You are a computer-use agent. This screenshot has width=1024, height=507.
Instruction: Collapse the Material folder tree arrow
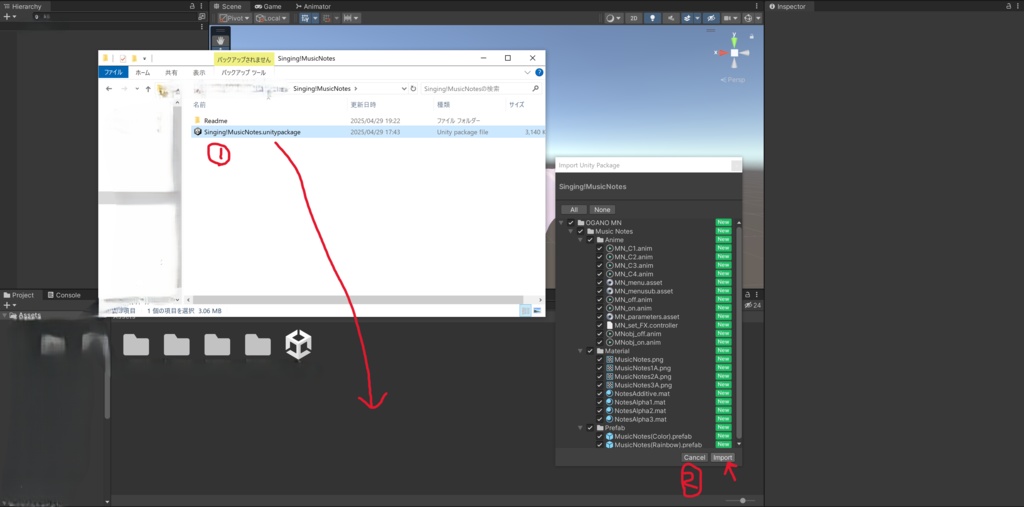pyautogui.click(x=579, y=351)
